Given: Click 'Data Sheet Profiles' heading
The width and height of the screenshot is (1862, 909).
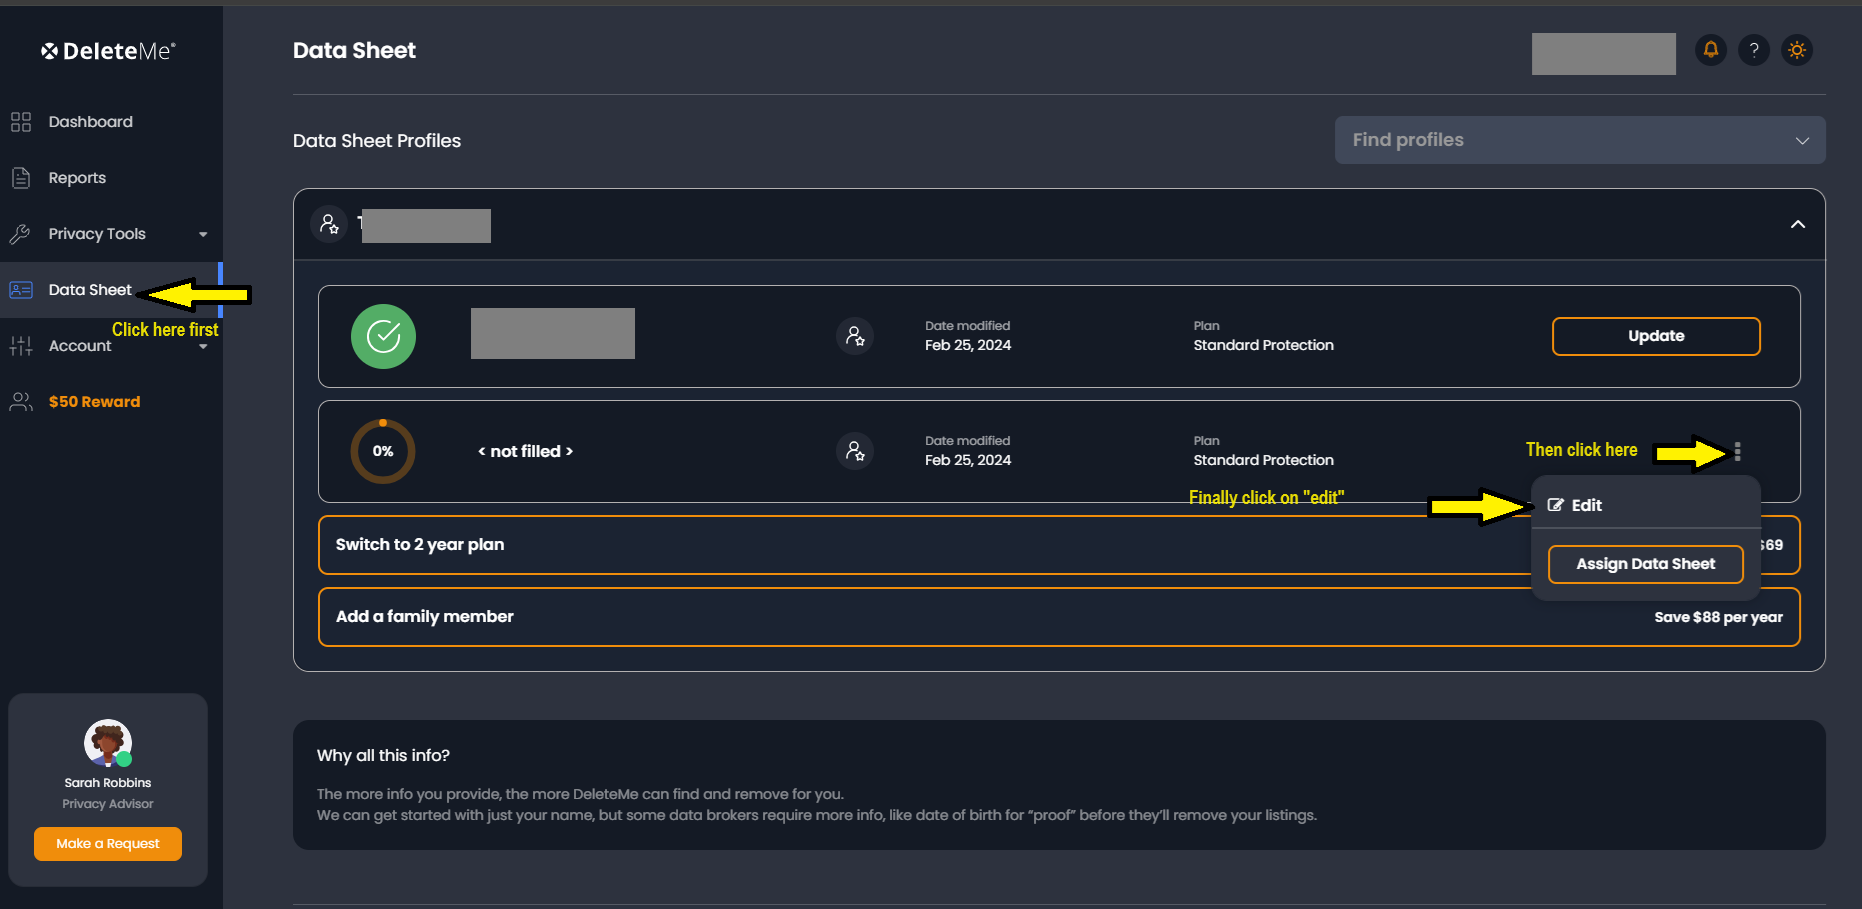Looking at the screenshot, I should [x=377, y=141].
